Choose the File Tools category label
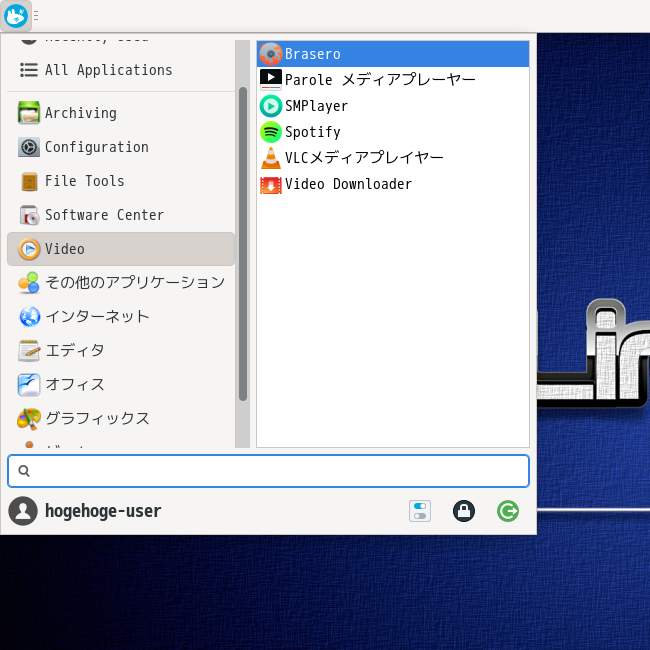 pos(85,181)
